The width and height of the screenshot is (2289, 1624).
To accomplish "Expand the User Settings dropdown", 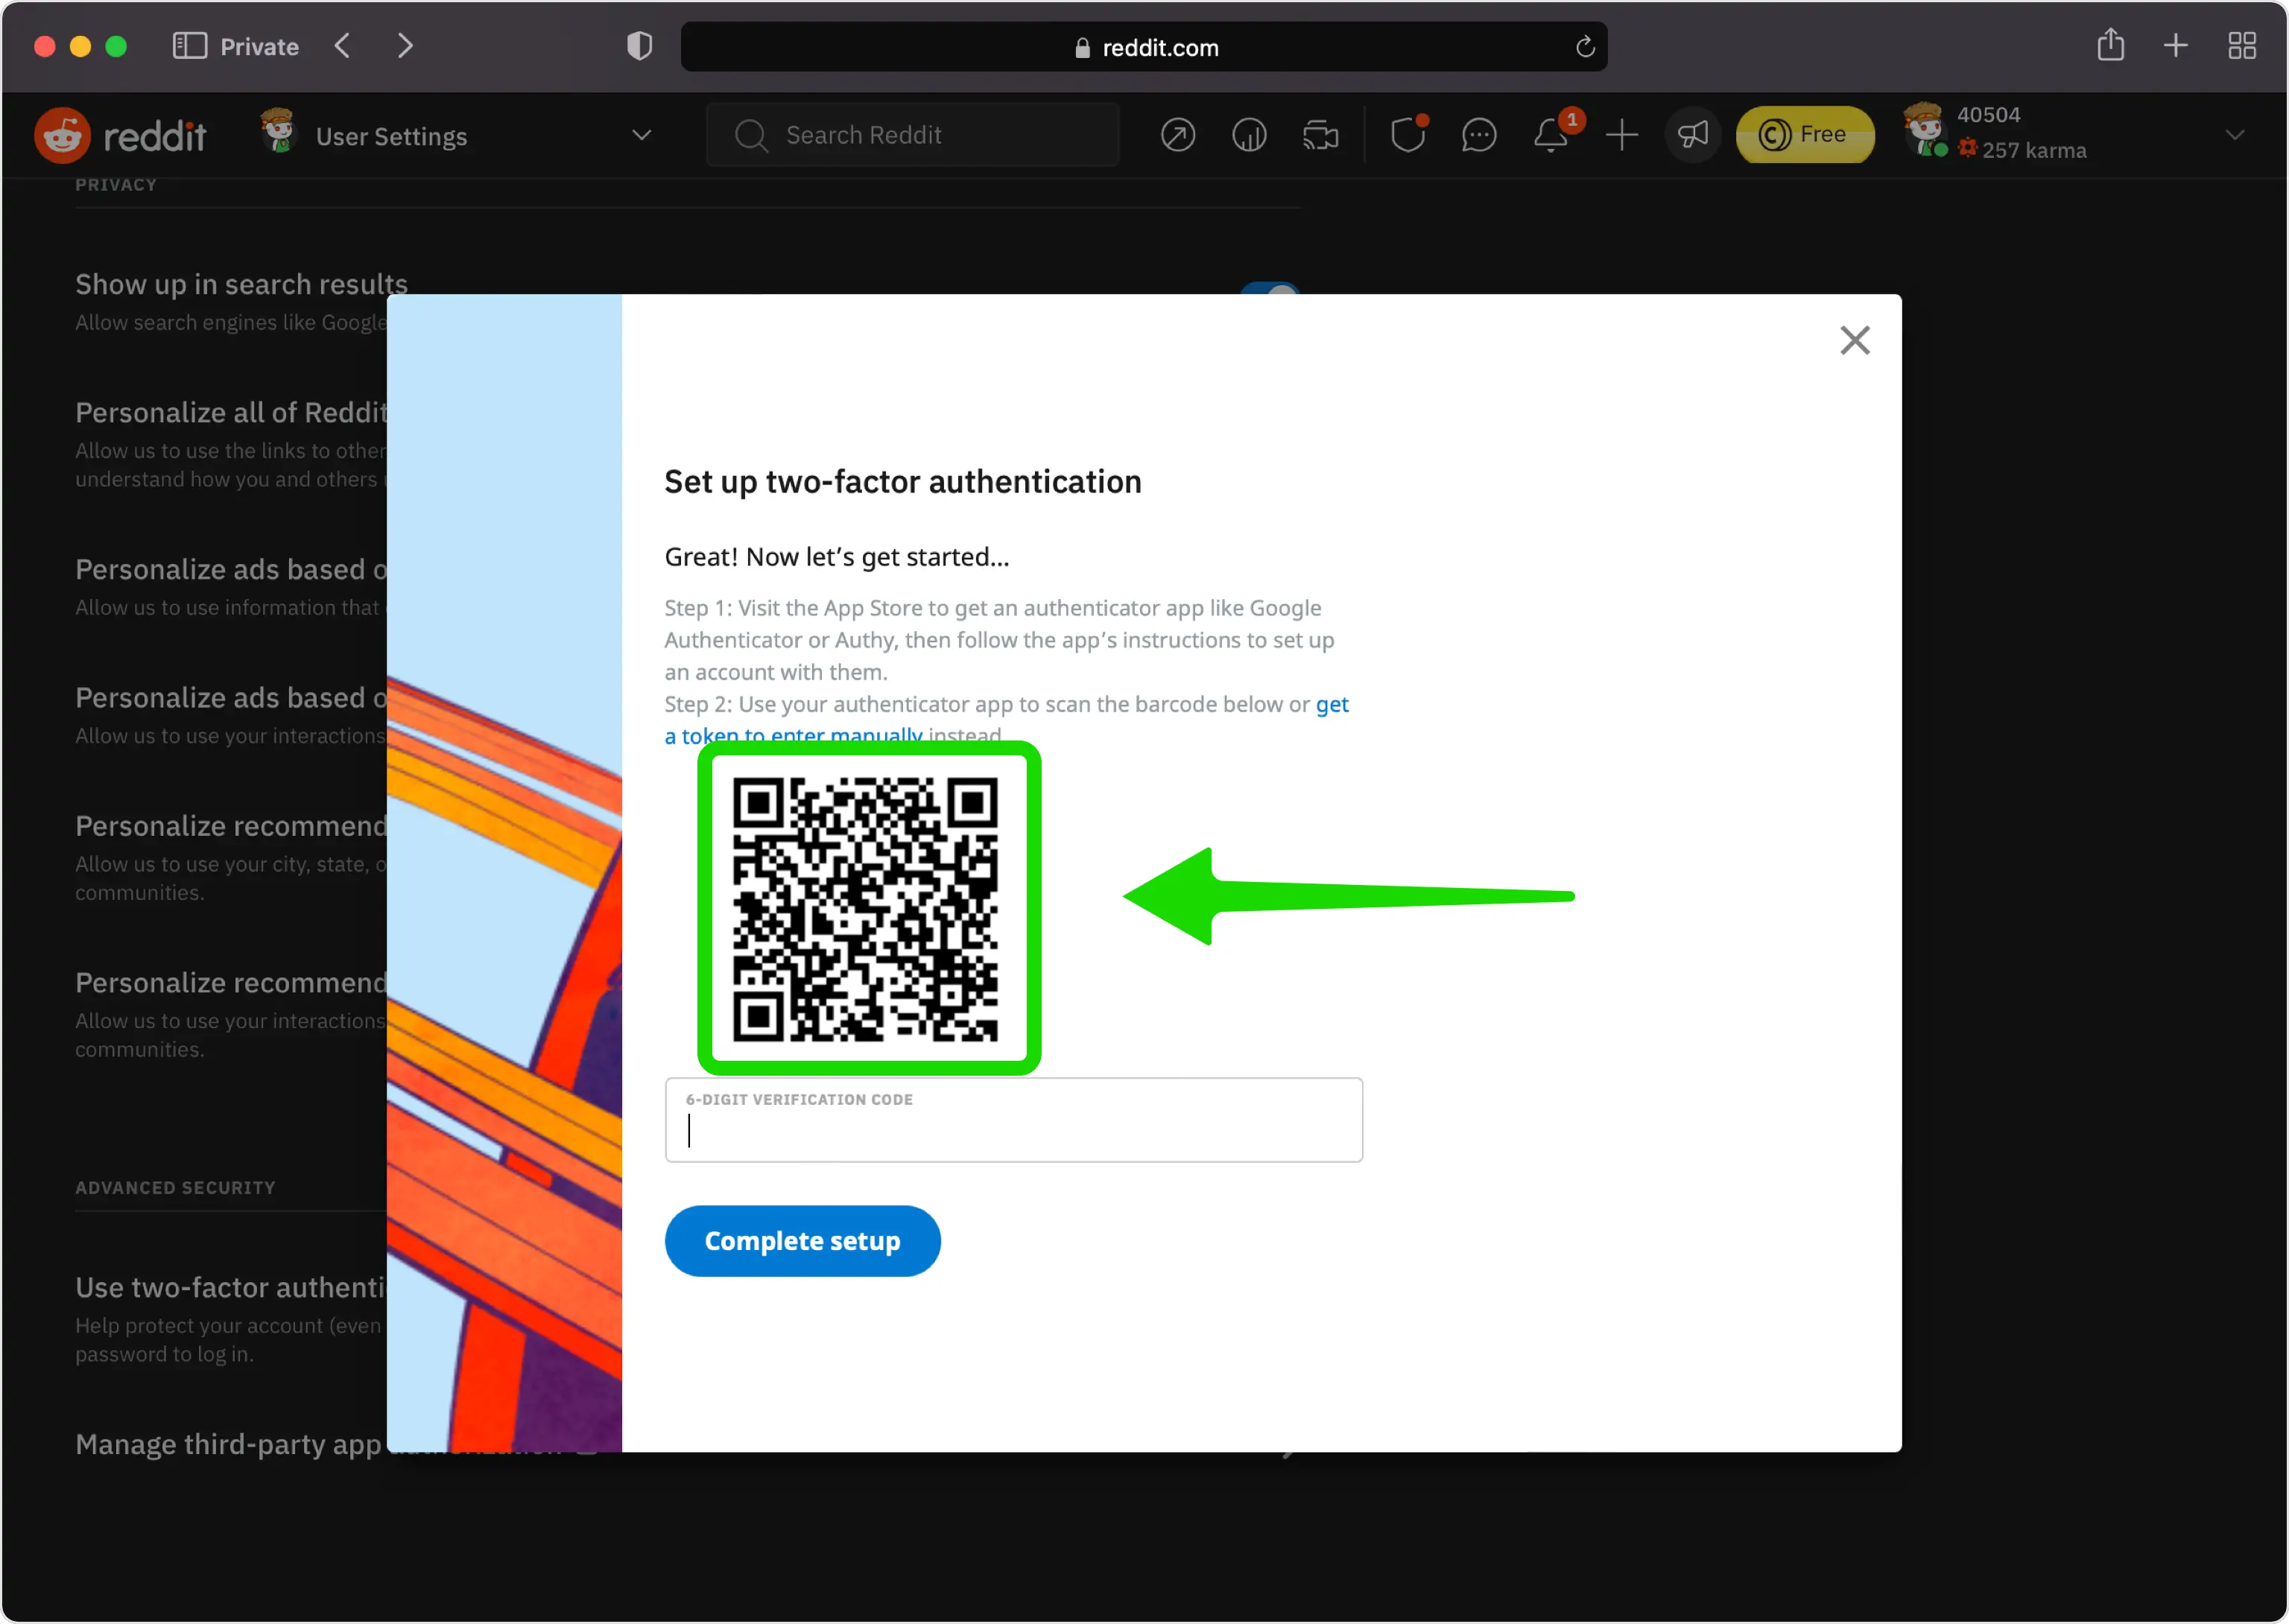I will (642, 134).
